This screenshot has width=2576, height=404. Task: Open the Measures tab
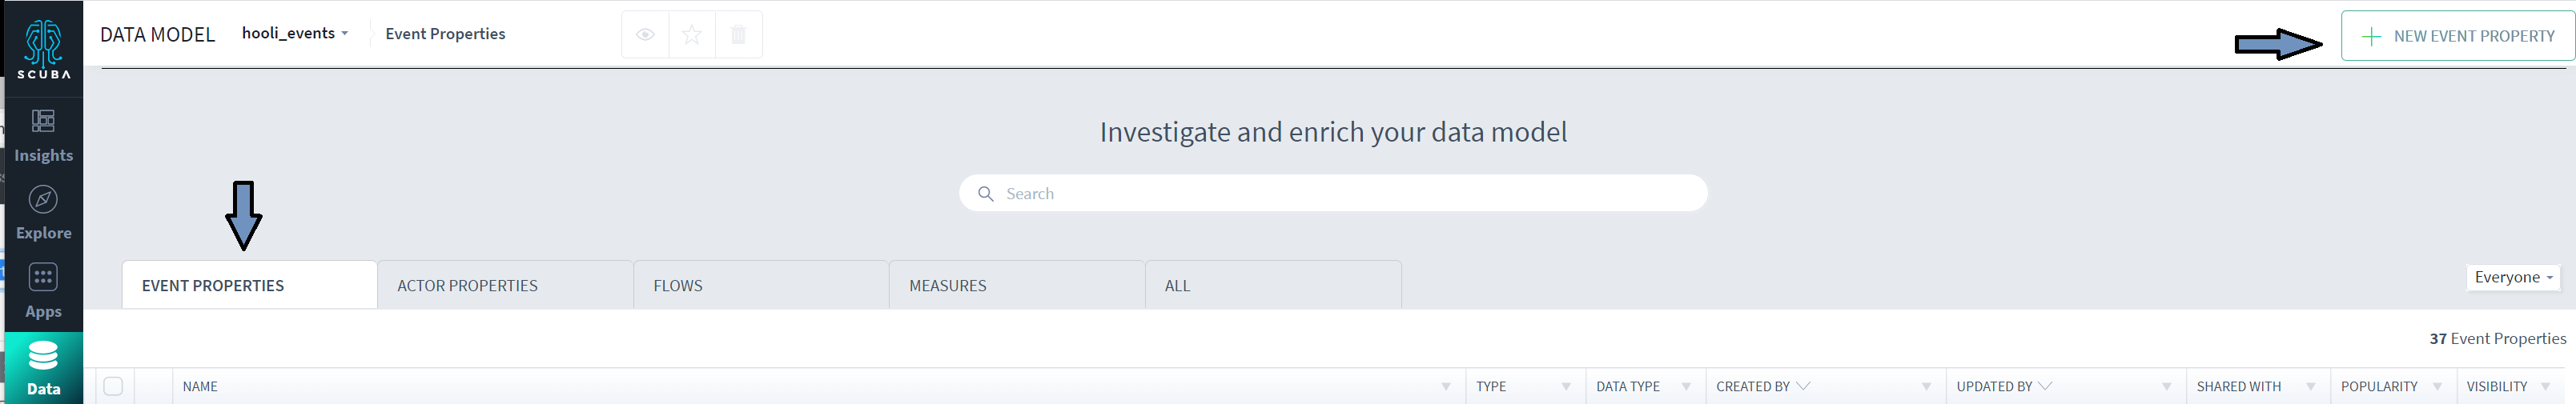click(947, 286)
